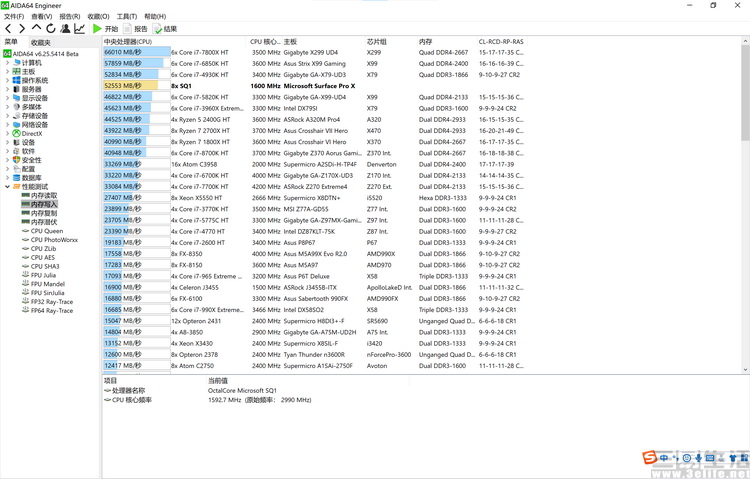The image size is (750, 479).
Task: Select 操作系统 tree item with Windows logo
Action: pyautogui.click(x=31, y=80)
